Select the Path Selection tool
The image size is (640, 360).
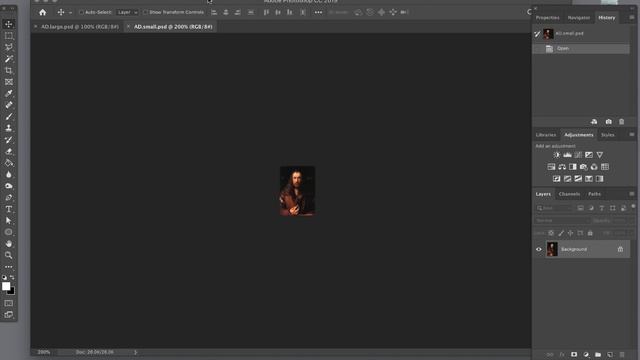(x=9, y=220)
